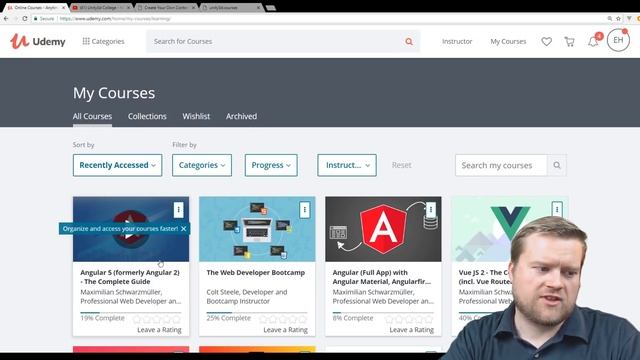Open the Angular 5 Complete Guide title

(x=130, y=277)
